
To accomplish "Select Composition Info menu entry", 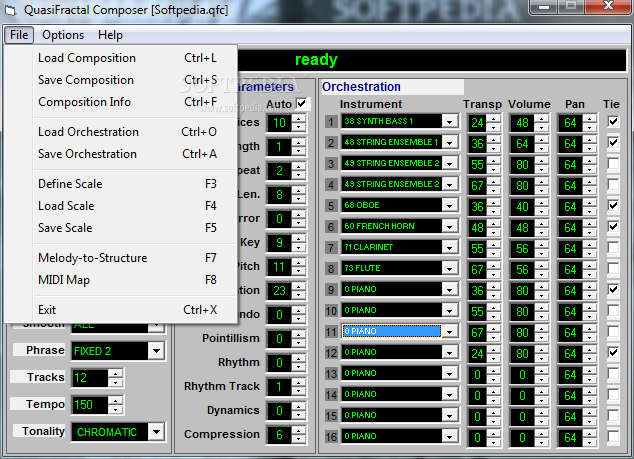I will pyautogui.click(x=127, y=102).
